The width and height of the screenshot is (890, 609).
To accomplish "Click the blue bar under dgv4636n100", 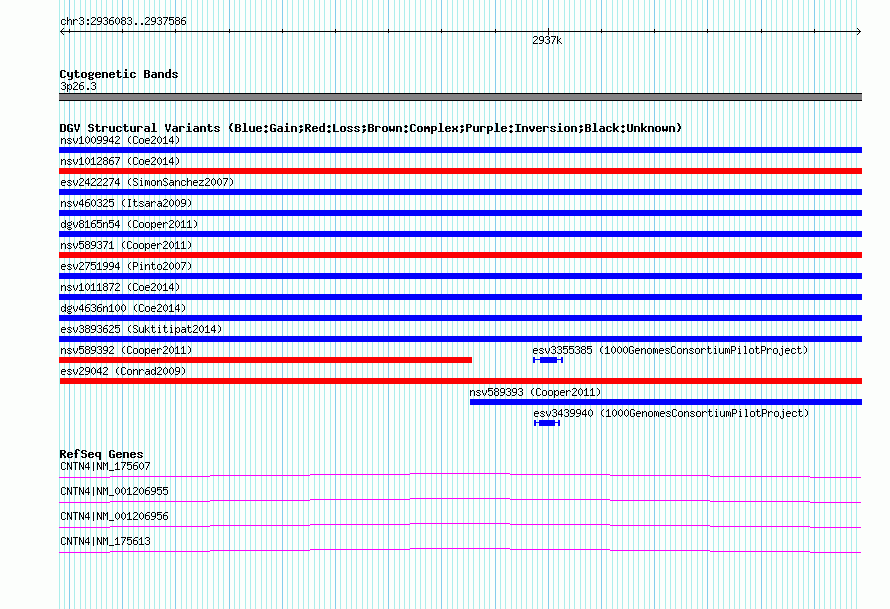I will click(460, 318).
